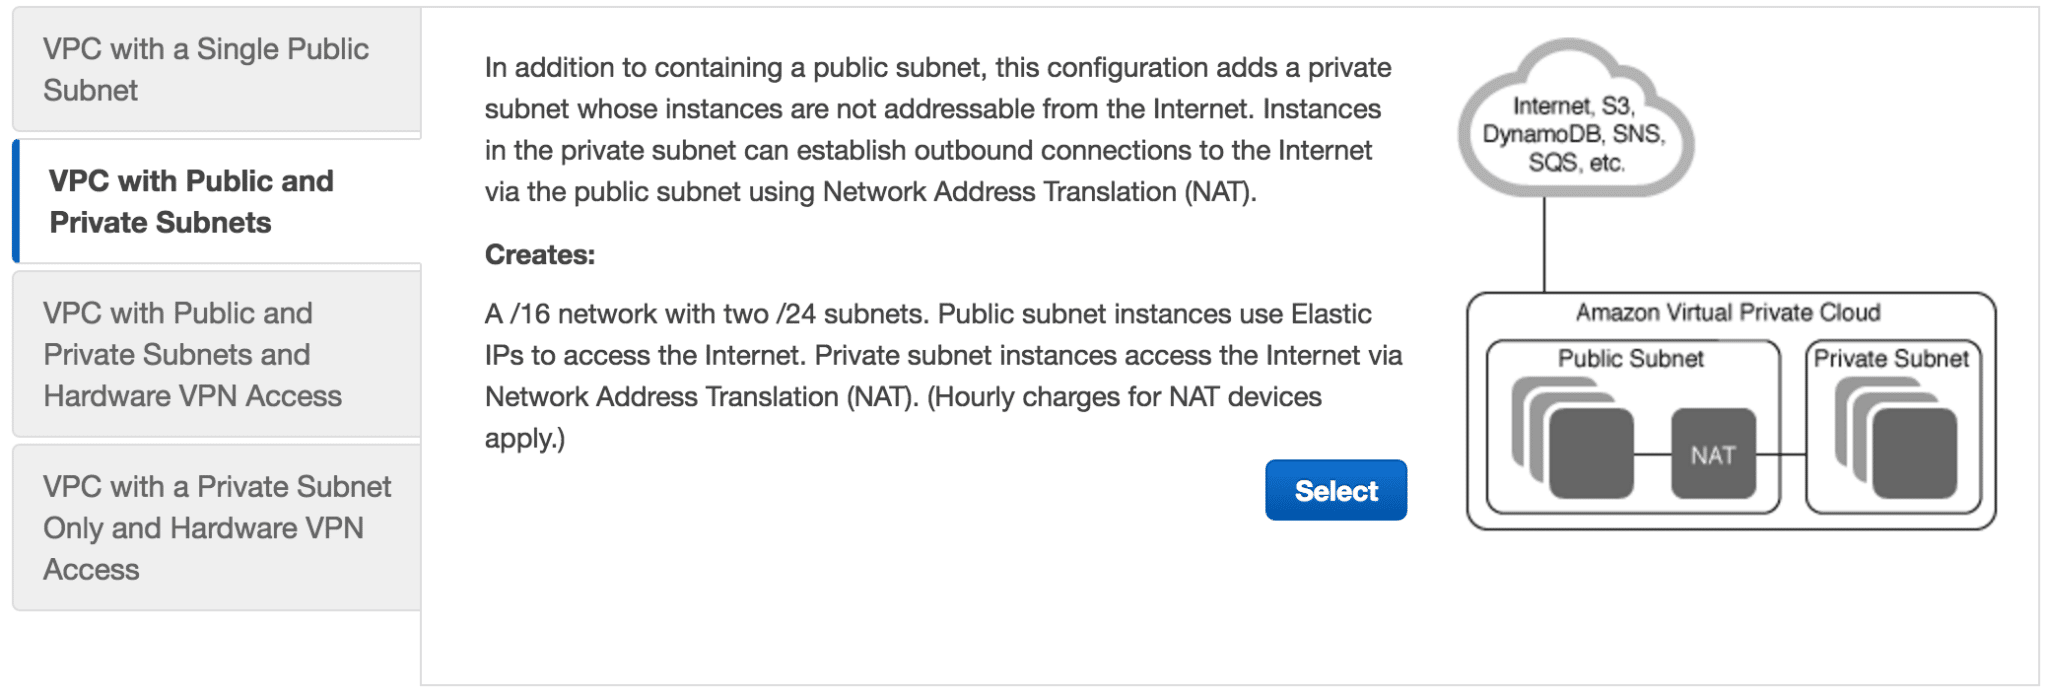Click the line connecting the cloud to the VPC
Viewport: 2048px width, 698px height.
click(1544, 245)
